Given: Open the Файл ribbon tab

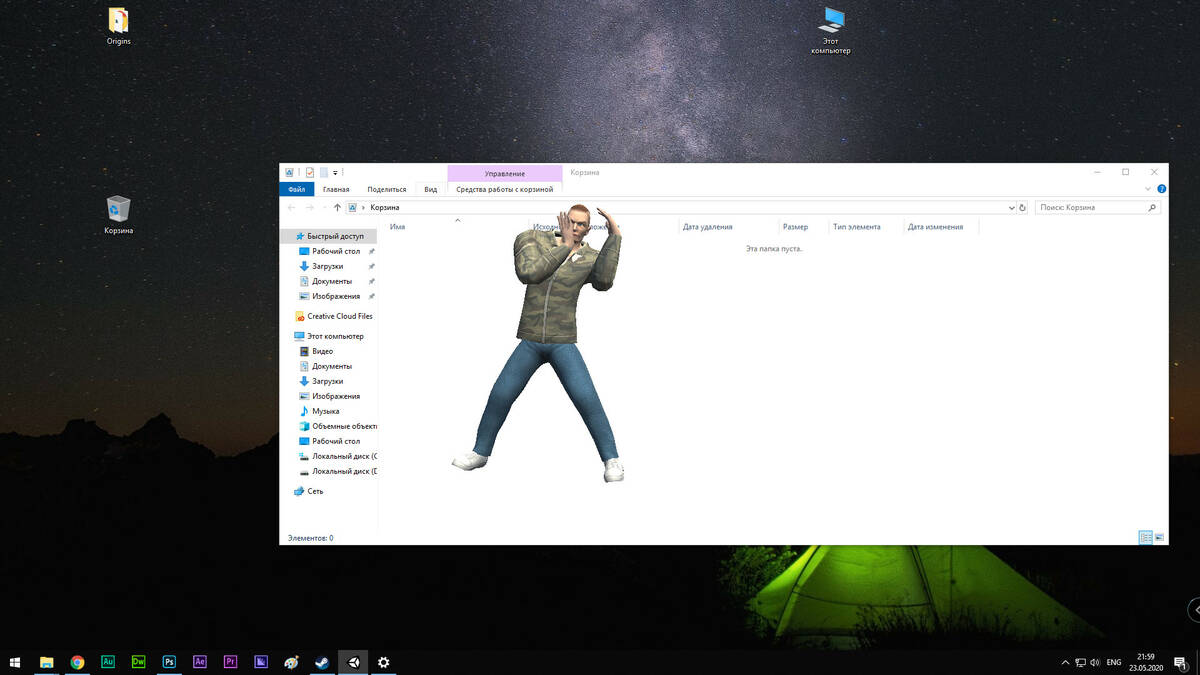Looking at the screenshot, I should point(297,189).
